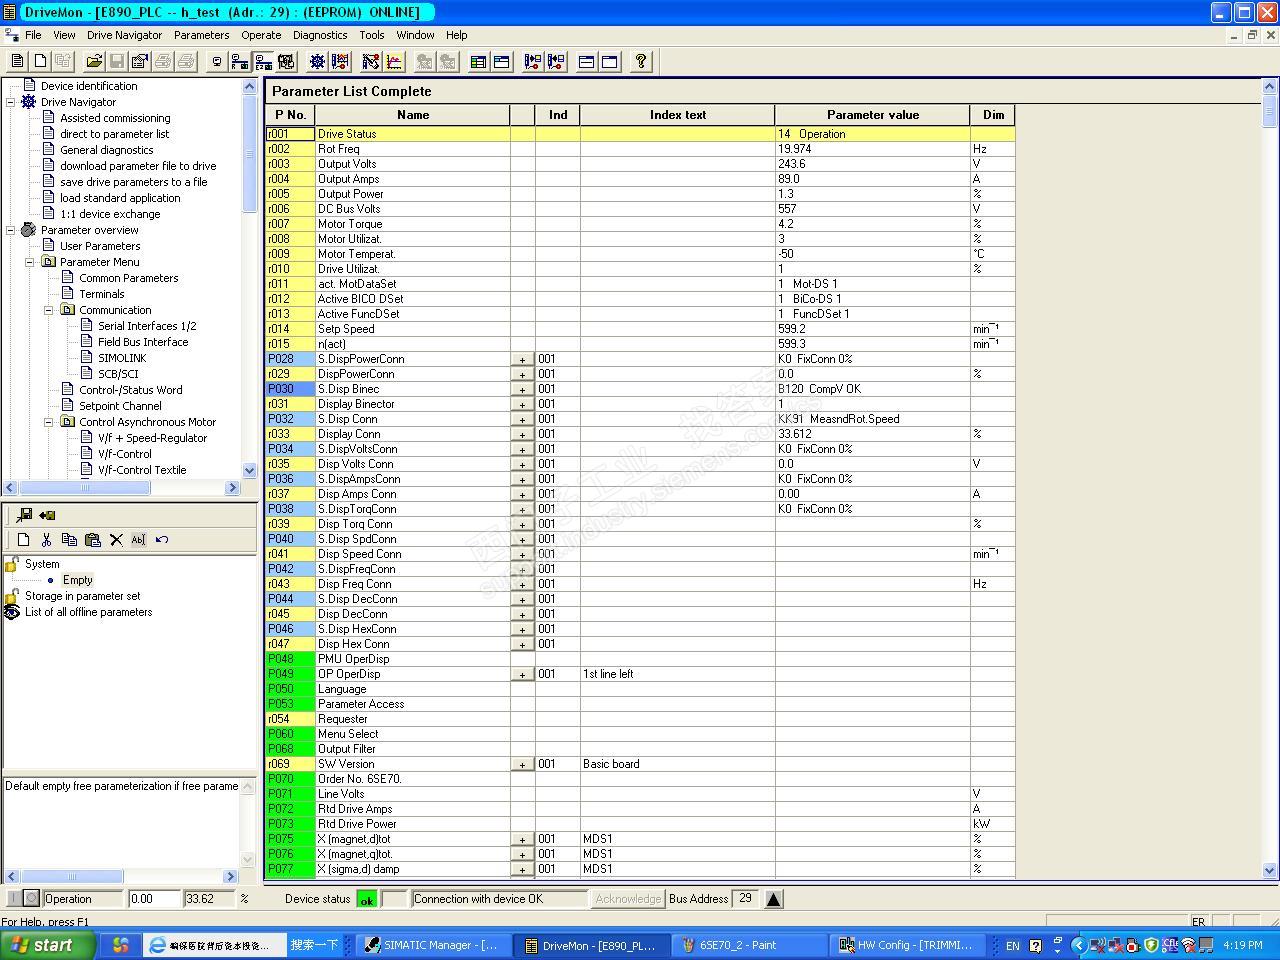Image resolution: width=1280 pixels, height=960 pixels.
Task: Click the black up-arrow beside Bus Address
Action: point(773,899)
